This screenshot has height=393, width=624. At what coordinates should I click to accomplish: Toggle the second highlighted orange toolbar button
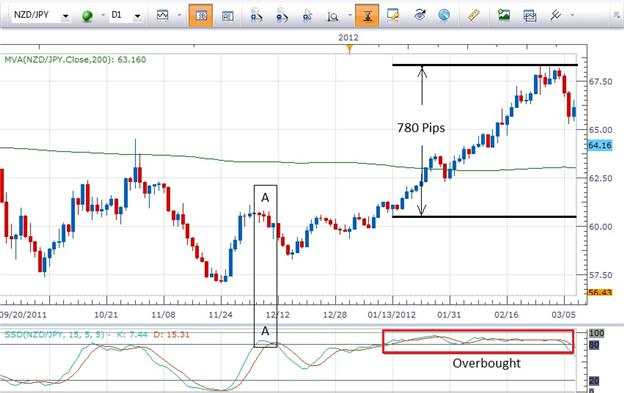click(x=367, y=16)
